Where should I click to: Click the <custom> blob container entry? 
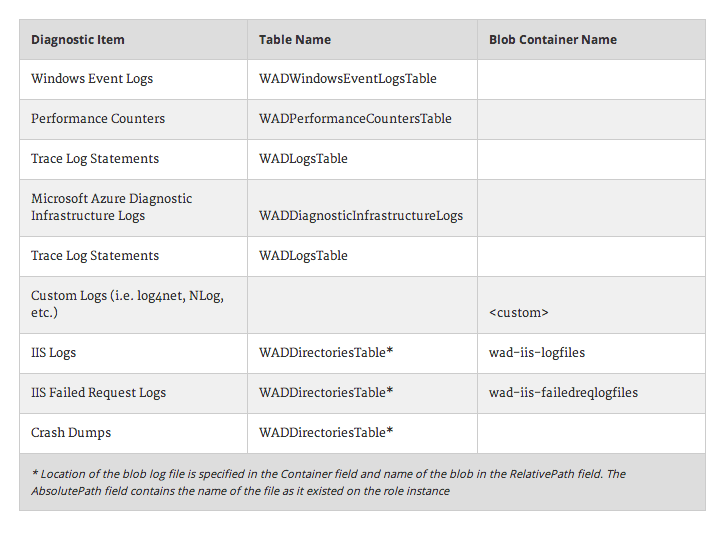click(519, 313)
